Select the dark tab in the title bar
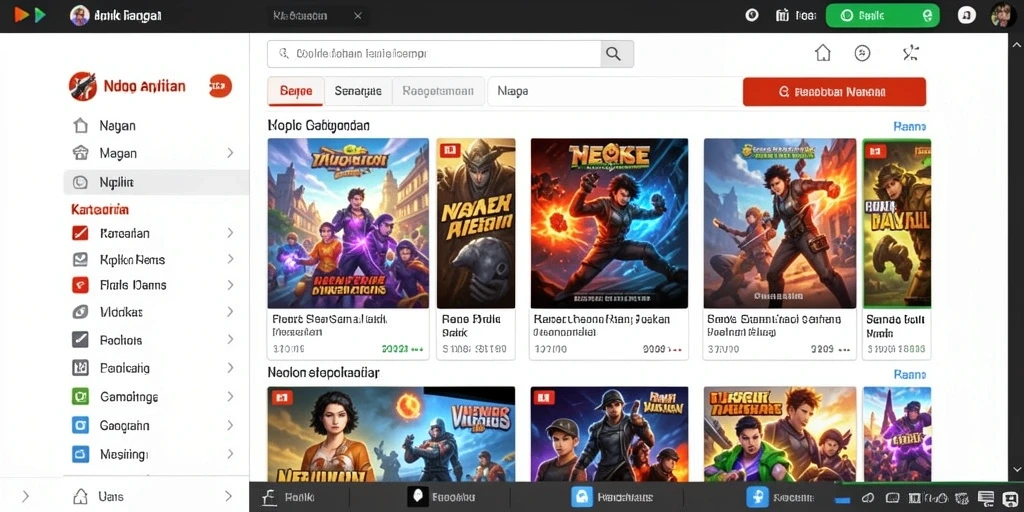The width and height of the screenshot is (1024, 512). tap(318, 16)
